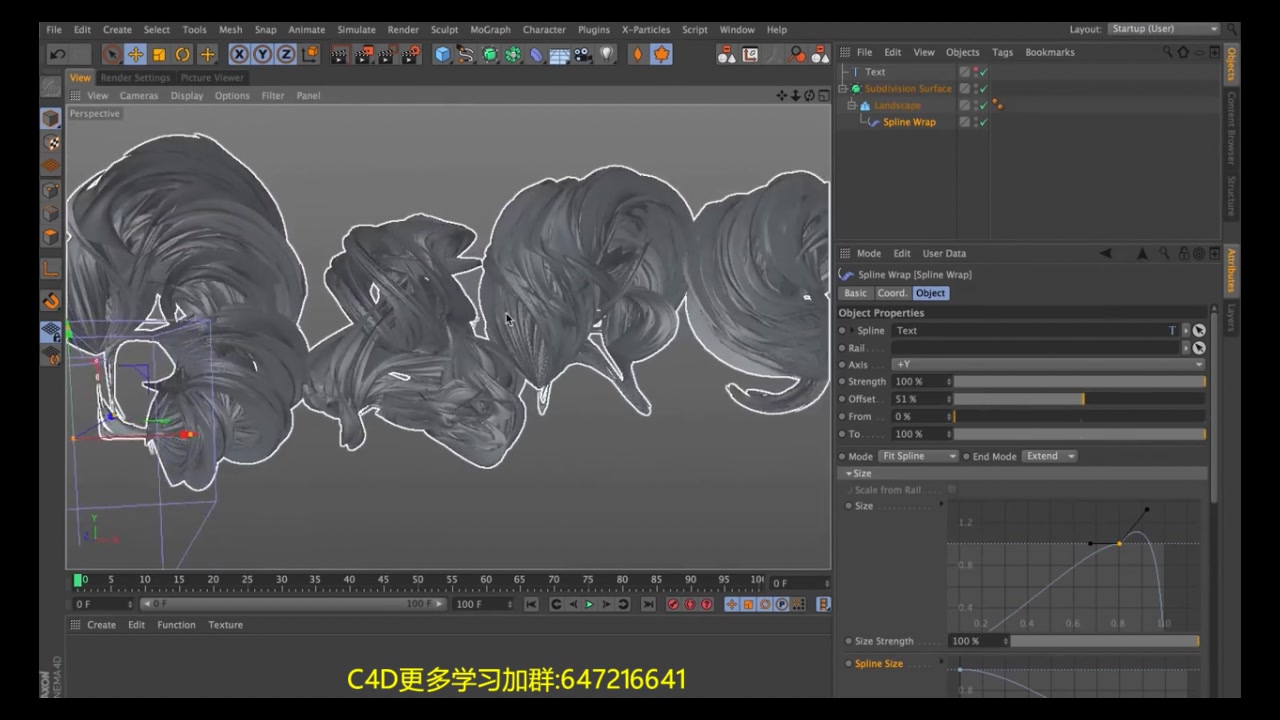This screenshot has height=720, width=1280.
Task: Click the Undo arrow icon
Action: point(57,55)
